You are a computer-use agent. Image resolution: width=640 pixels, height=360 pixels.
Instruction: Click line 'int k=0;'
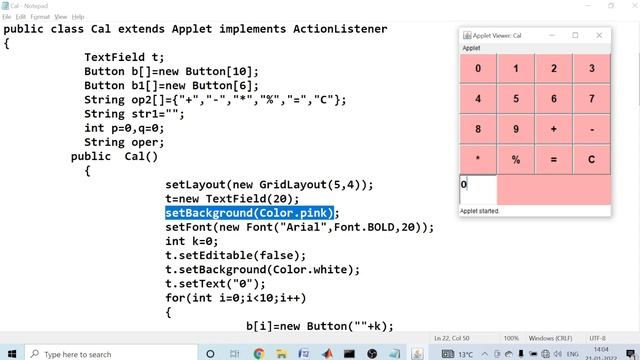[191, 241]
